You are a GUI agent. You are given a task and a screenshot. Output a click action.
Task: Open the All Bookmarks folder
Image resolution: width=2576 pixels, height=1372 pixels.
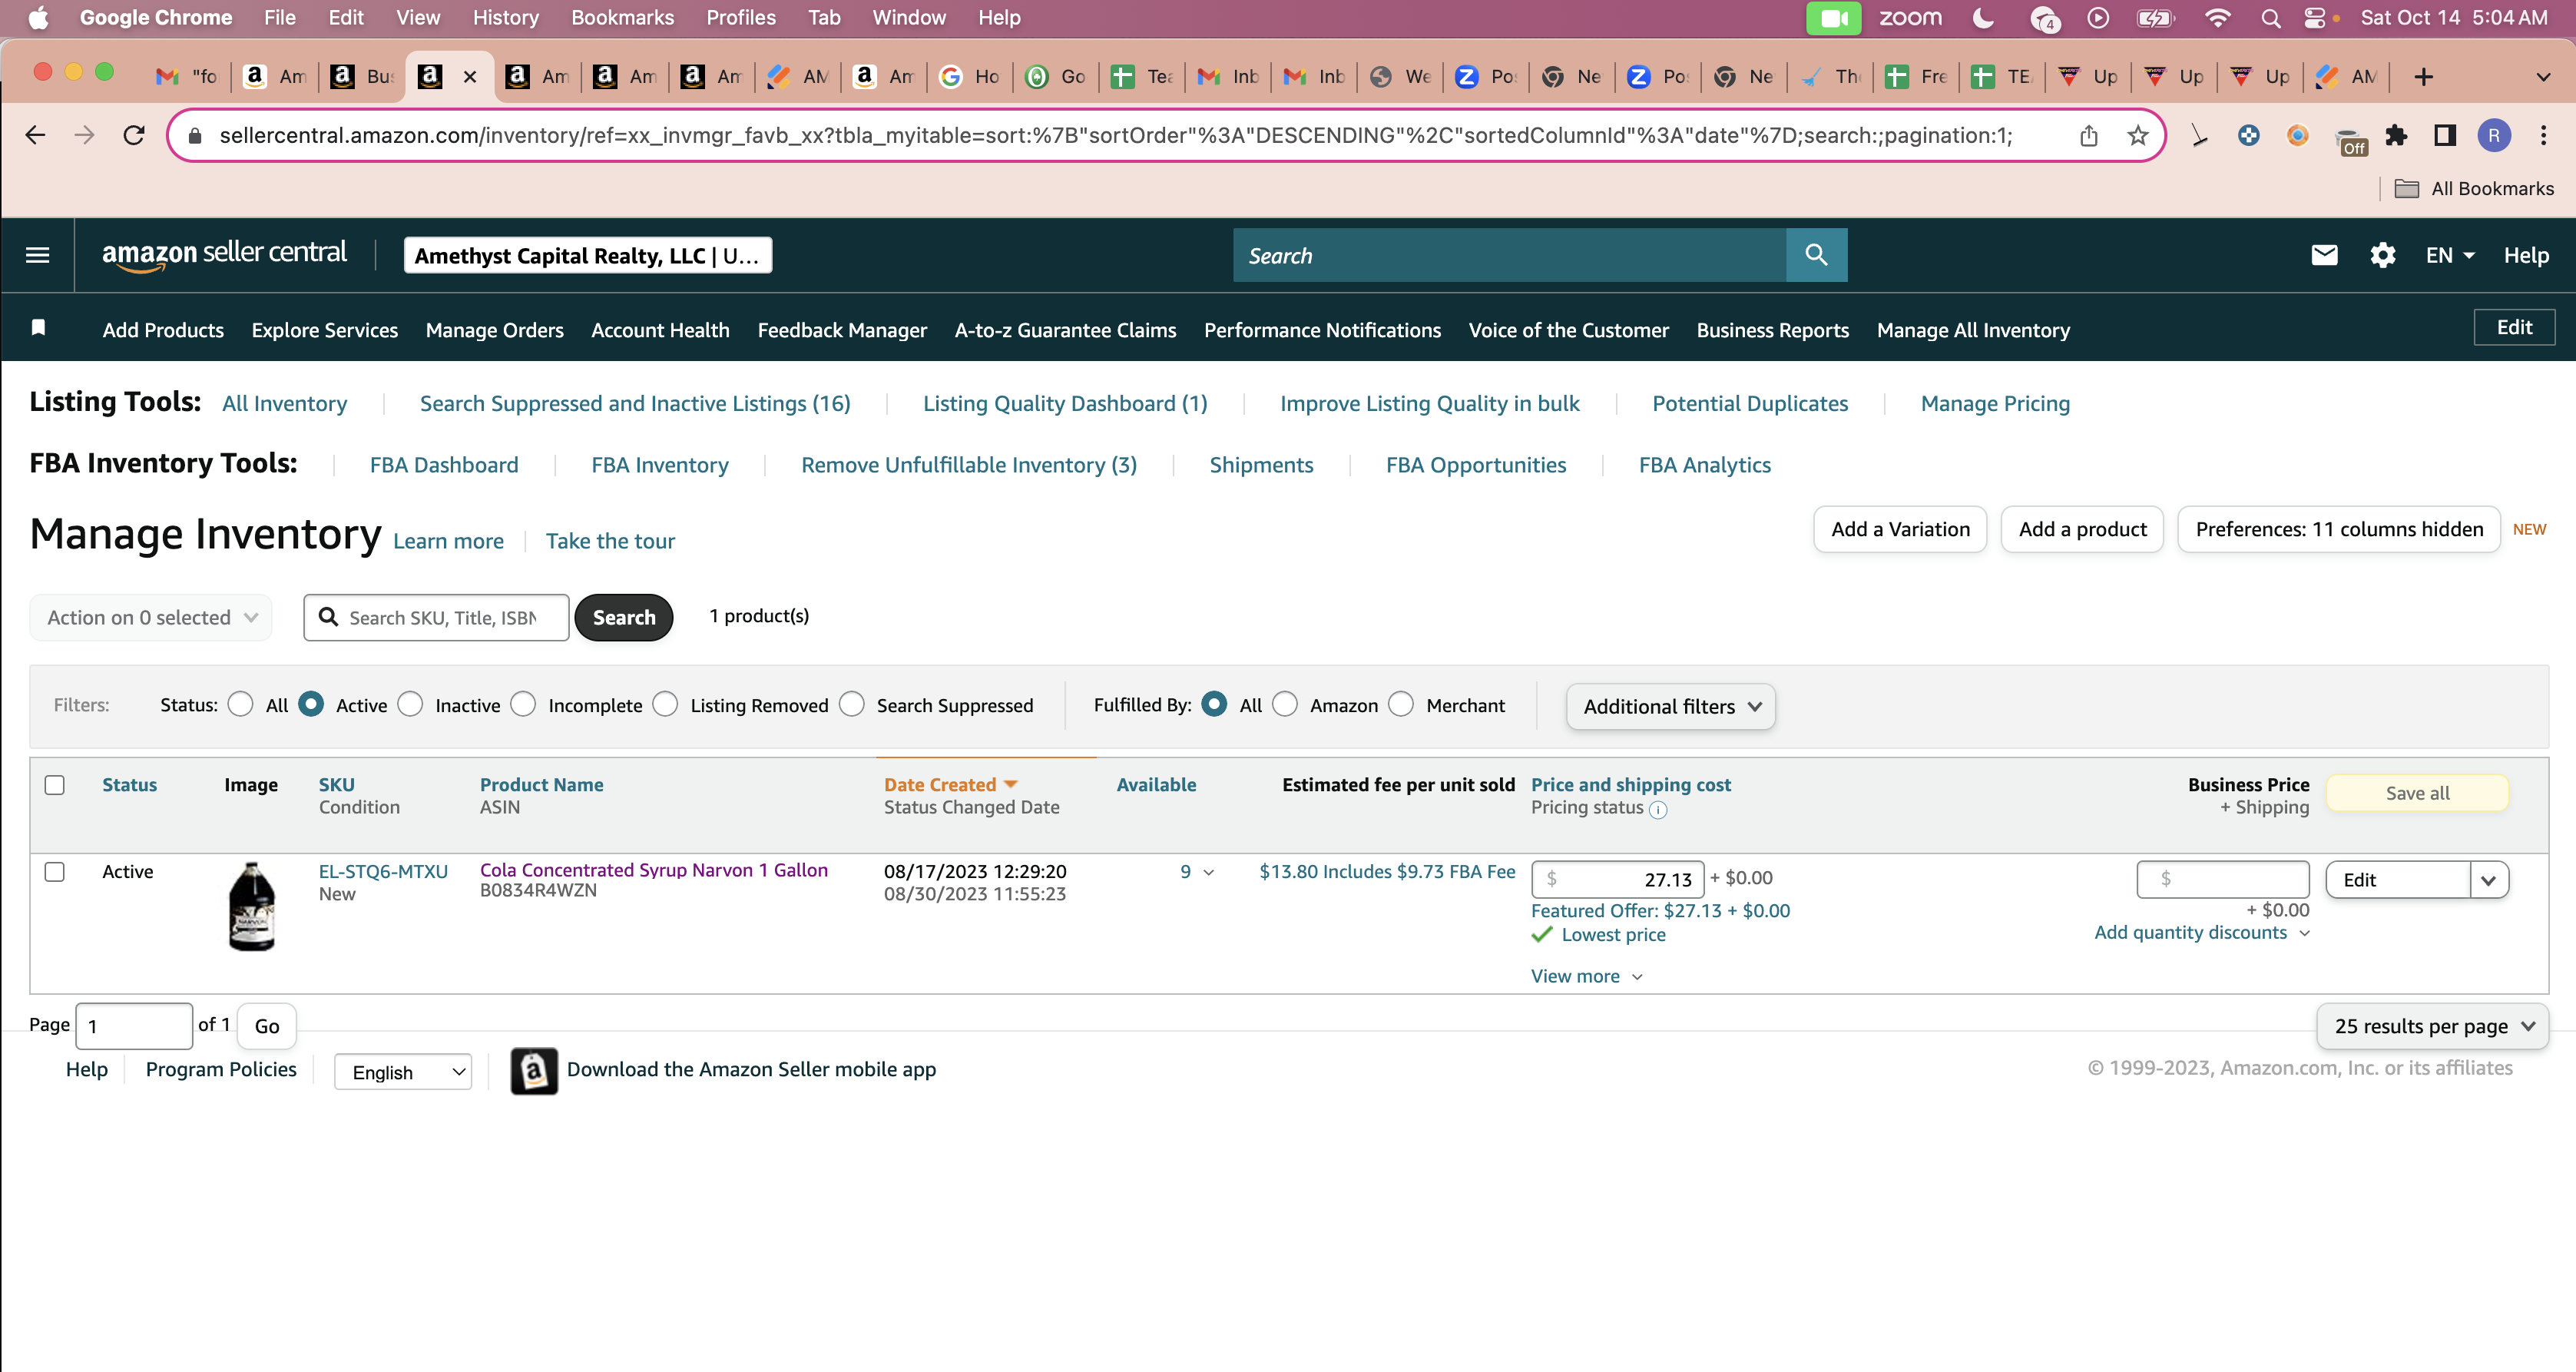2474,188
